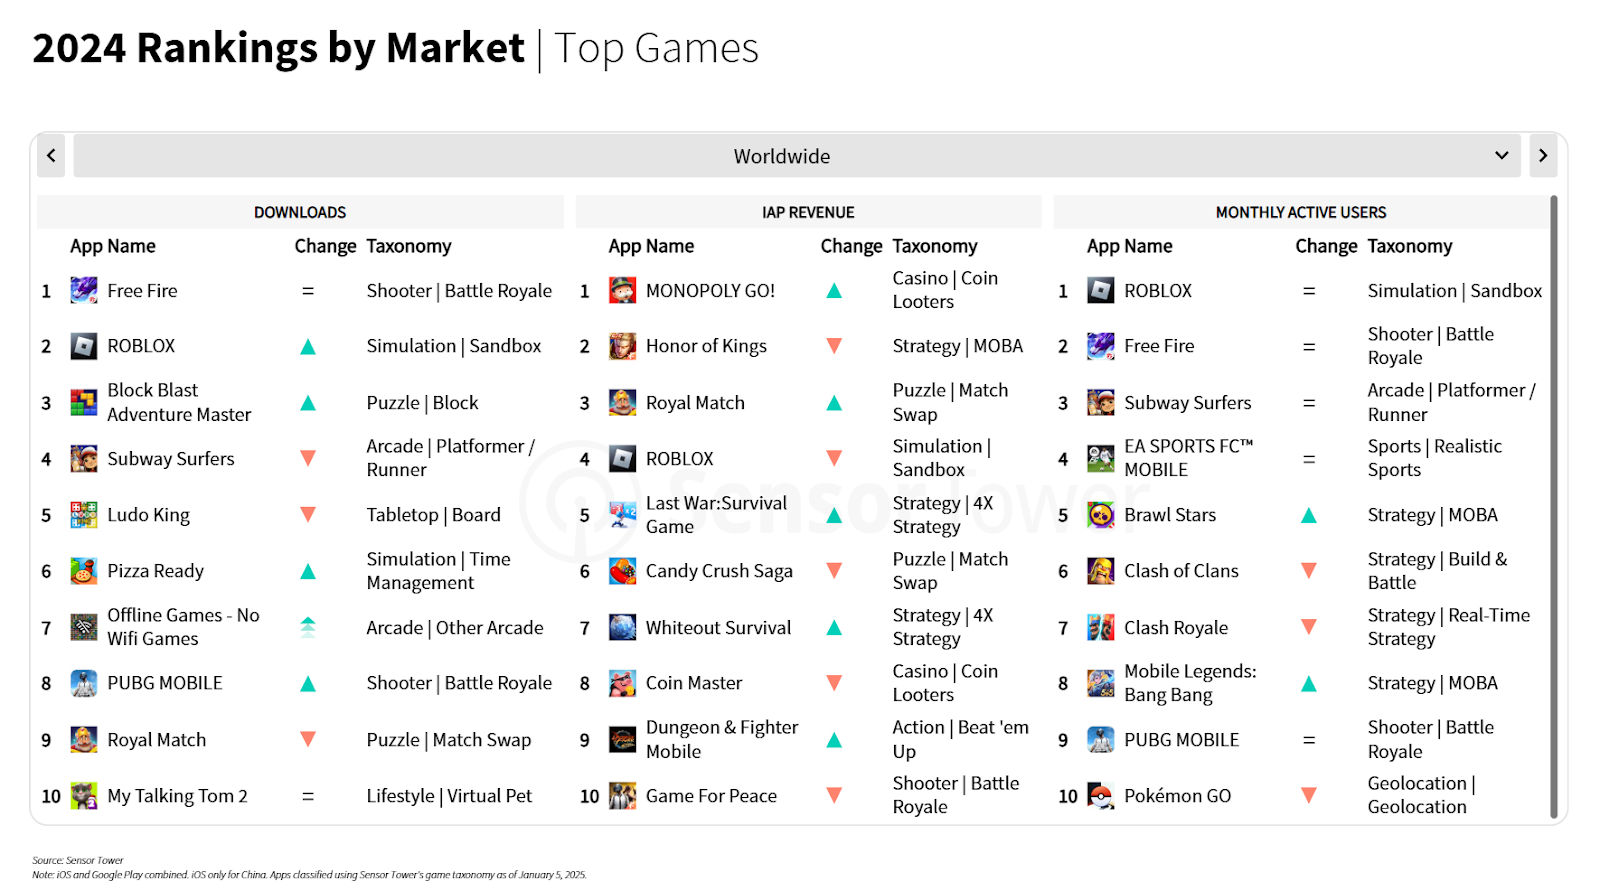Go to previous market with left chevron
The width and height of the screenshot is (1600, 891).
pos(51,156)
